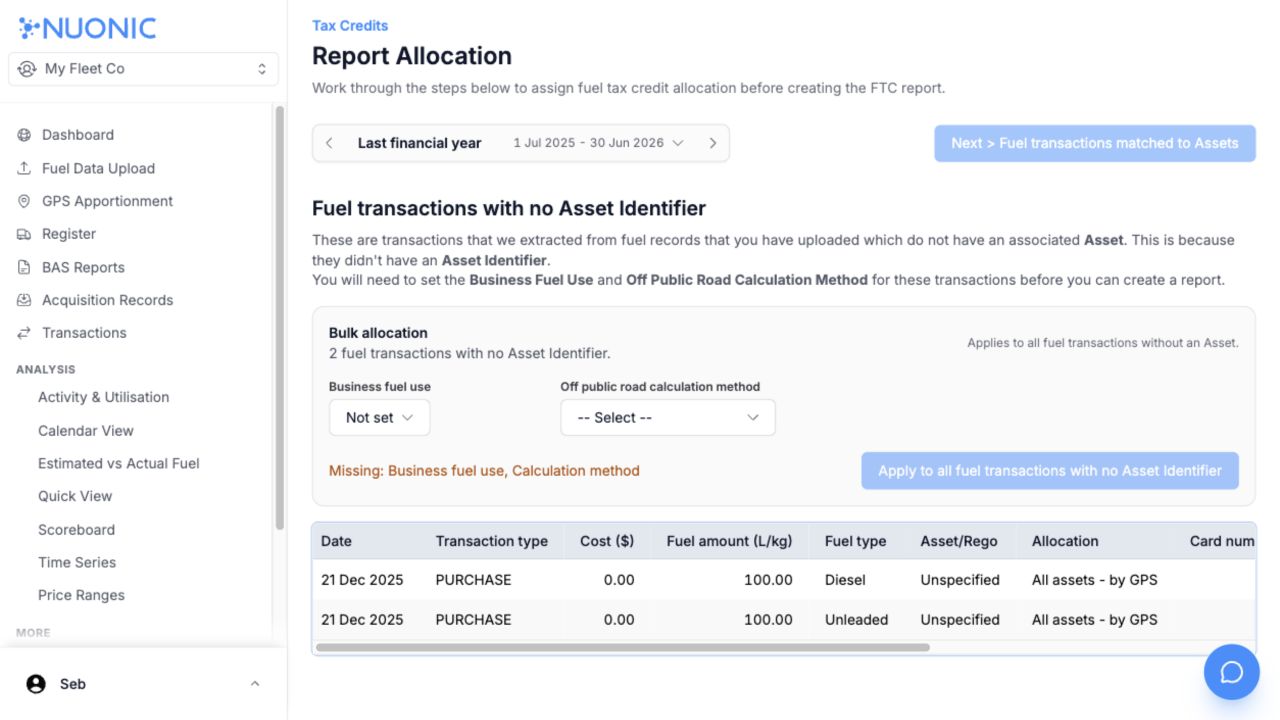
Task: Click the sidebar vertical scrollbar
Action: [279, 318]
